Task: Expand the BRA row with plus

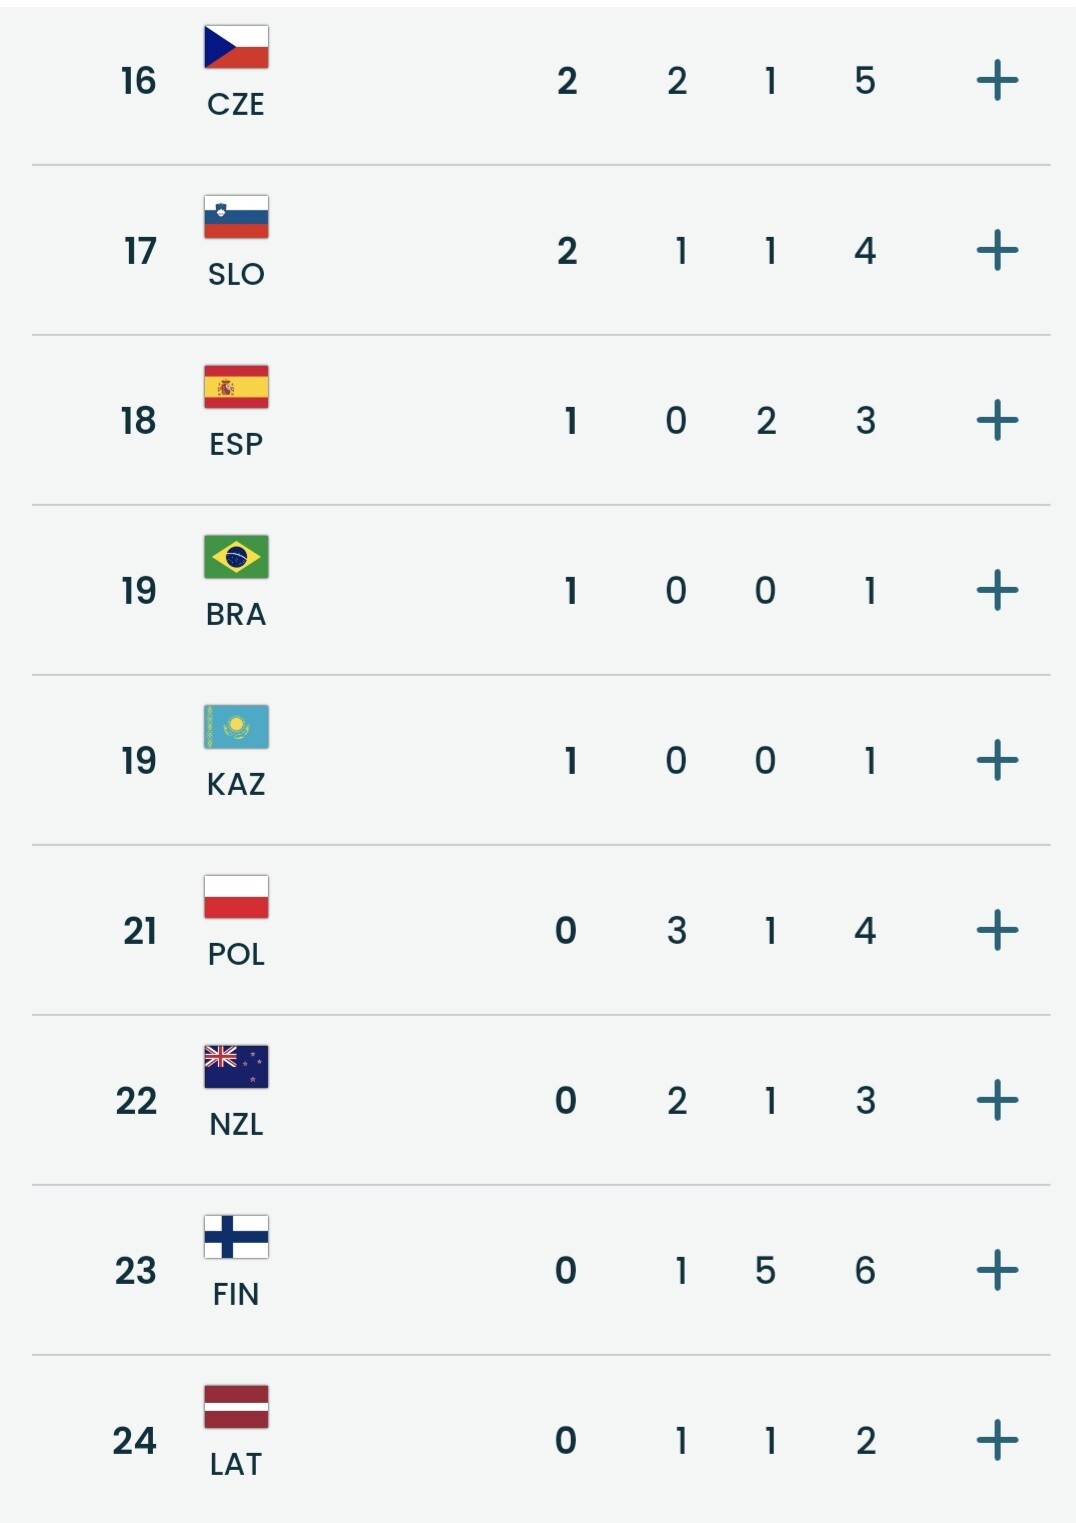Action: pos(997,590)
